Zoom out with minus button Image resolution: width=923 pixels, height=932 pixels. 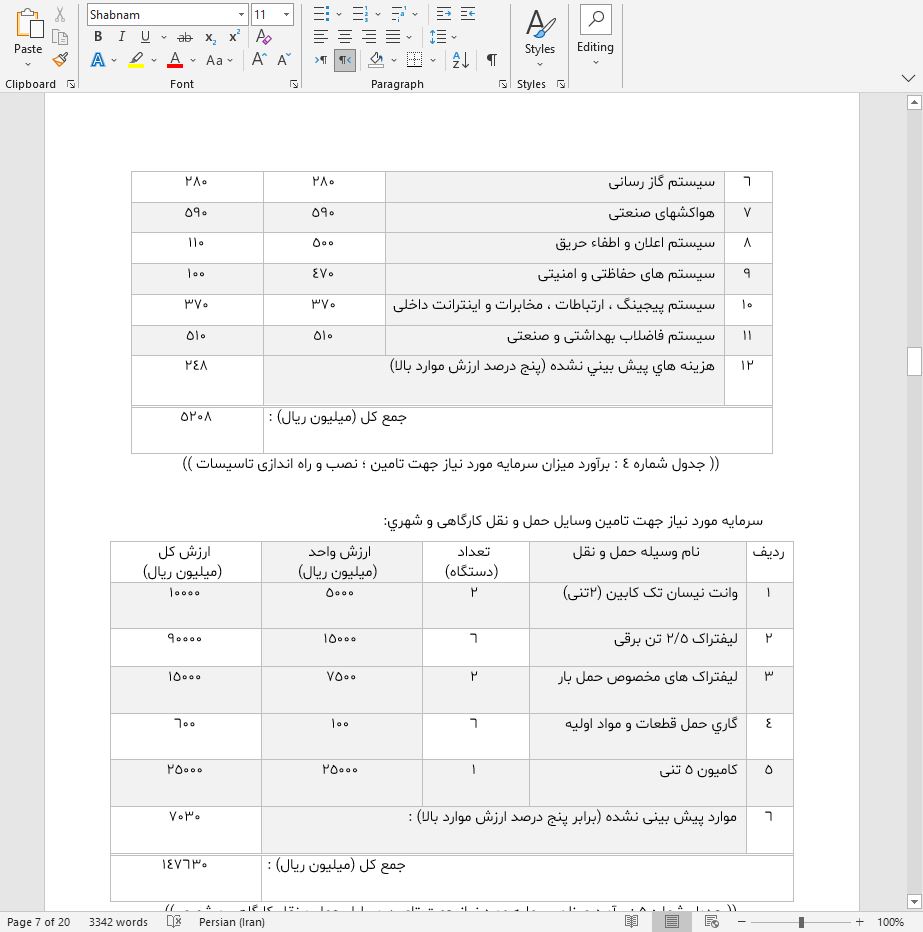pos(741,922)
